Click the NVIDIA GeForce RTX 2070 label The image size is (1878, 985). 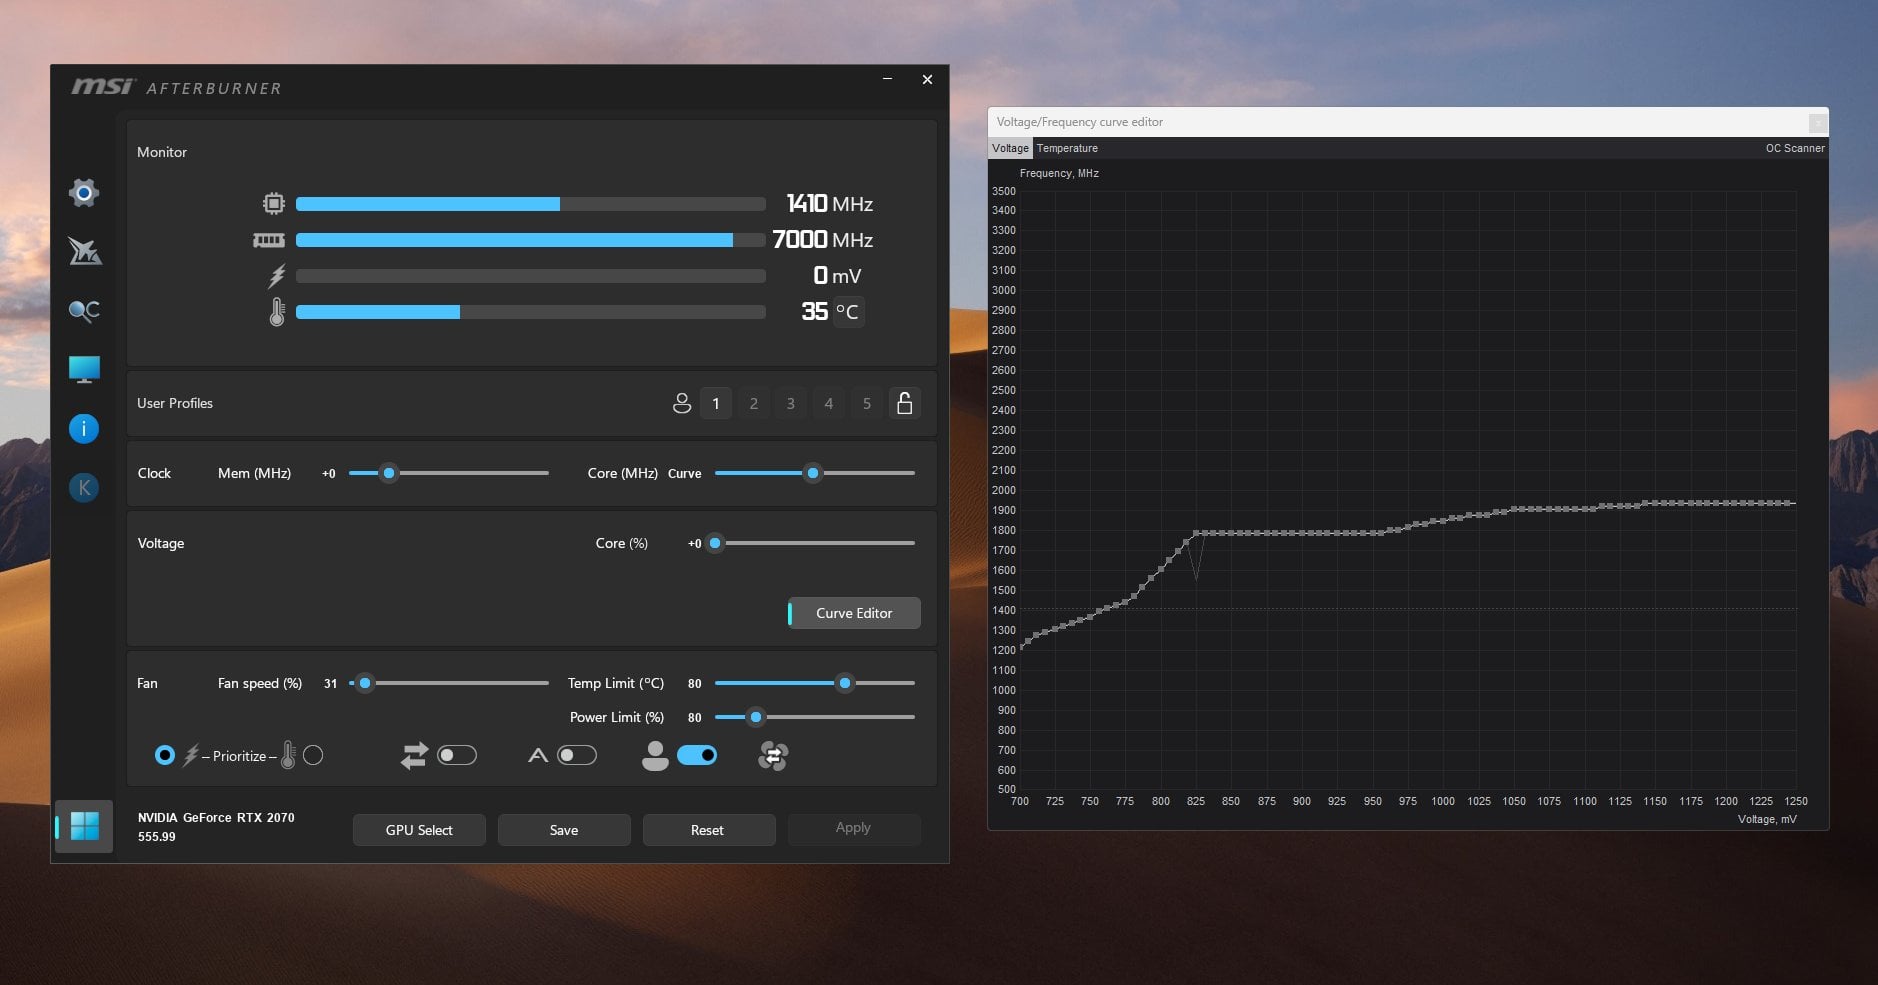[216, 818]
